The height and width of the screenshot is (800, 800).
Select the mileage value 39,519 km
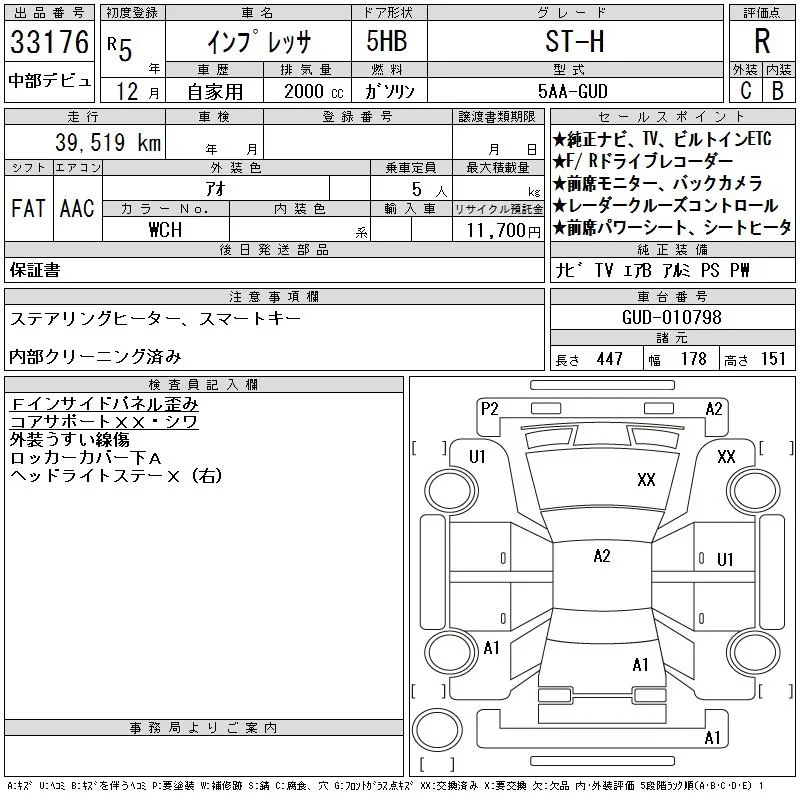(x=108, y=142)
